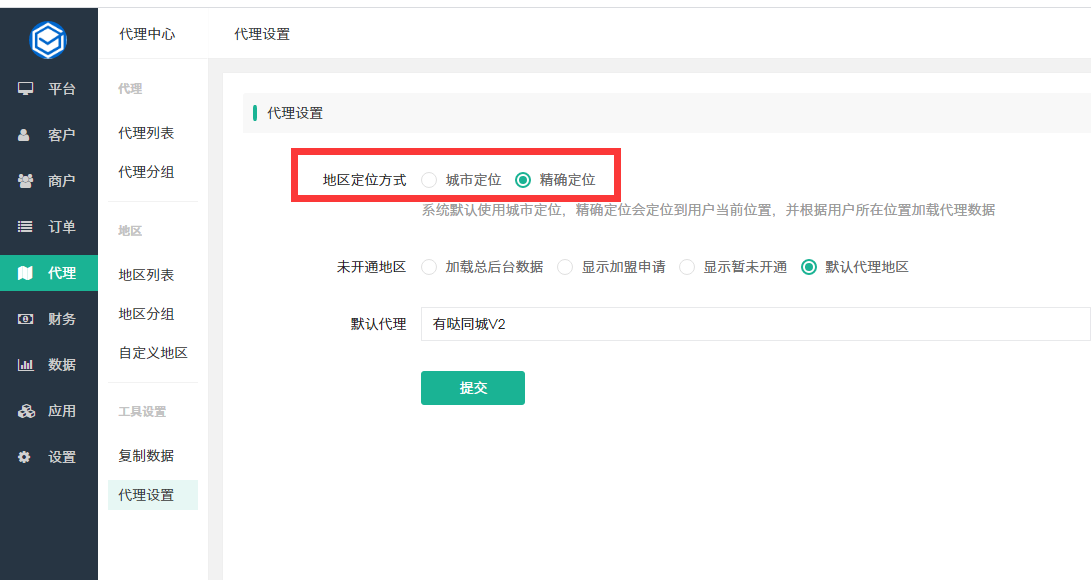Image resolution: width=1091 pixels, height=580 pixels.
Task: Open the 客户 sidebar menu label
Action: tap(62, 135)
